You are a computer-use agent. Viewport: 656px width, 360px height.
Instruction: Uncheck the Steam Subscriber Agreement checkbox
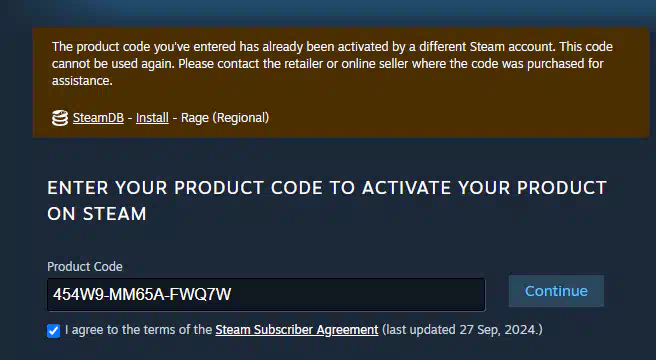coord(54,331)
